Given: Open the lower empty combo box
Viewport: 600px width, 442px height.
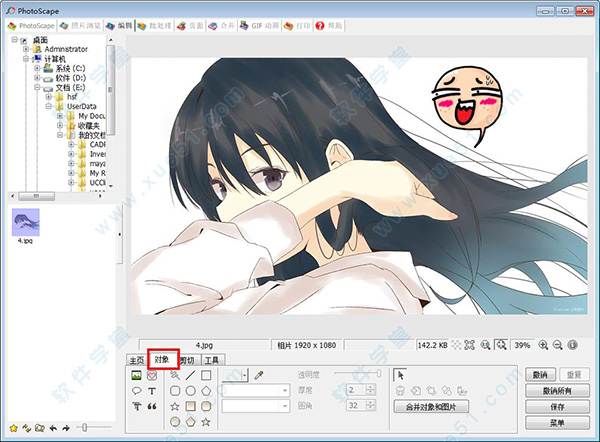Looking at the screenshot, I should (x=255, y=406).
